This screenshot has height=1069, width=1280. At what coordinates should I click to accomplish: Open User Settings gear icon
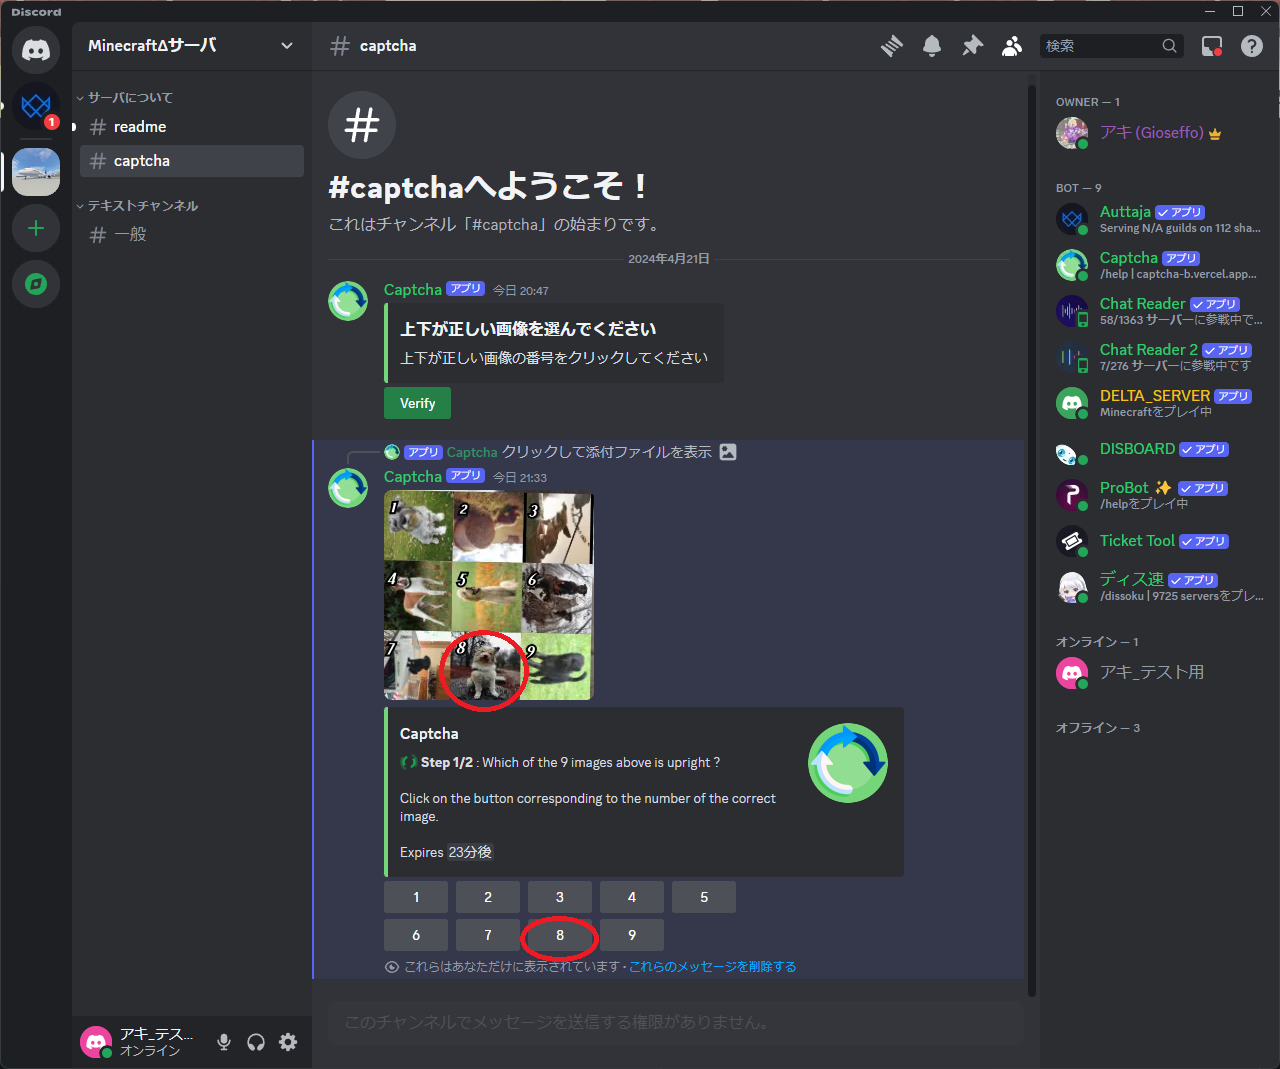(x=288, y=1042)
